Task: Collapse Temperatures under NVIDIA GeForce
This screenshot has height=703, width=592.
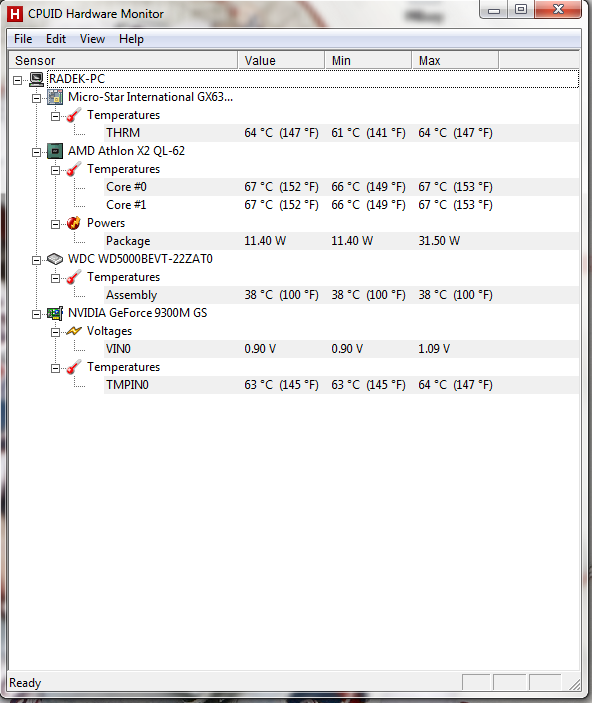Action: click(55, 368)
